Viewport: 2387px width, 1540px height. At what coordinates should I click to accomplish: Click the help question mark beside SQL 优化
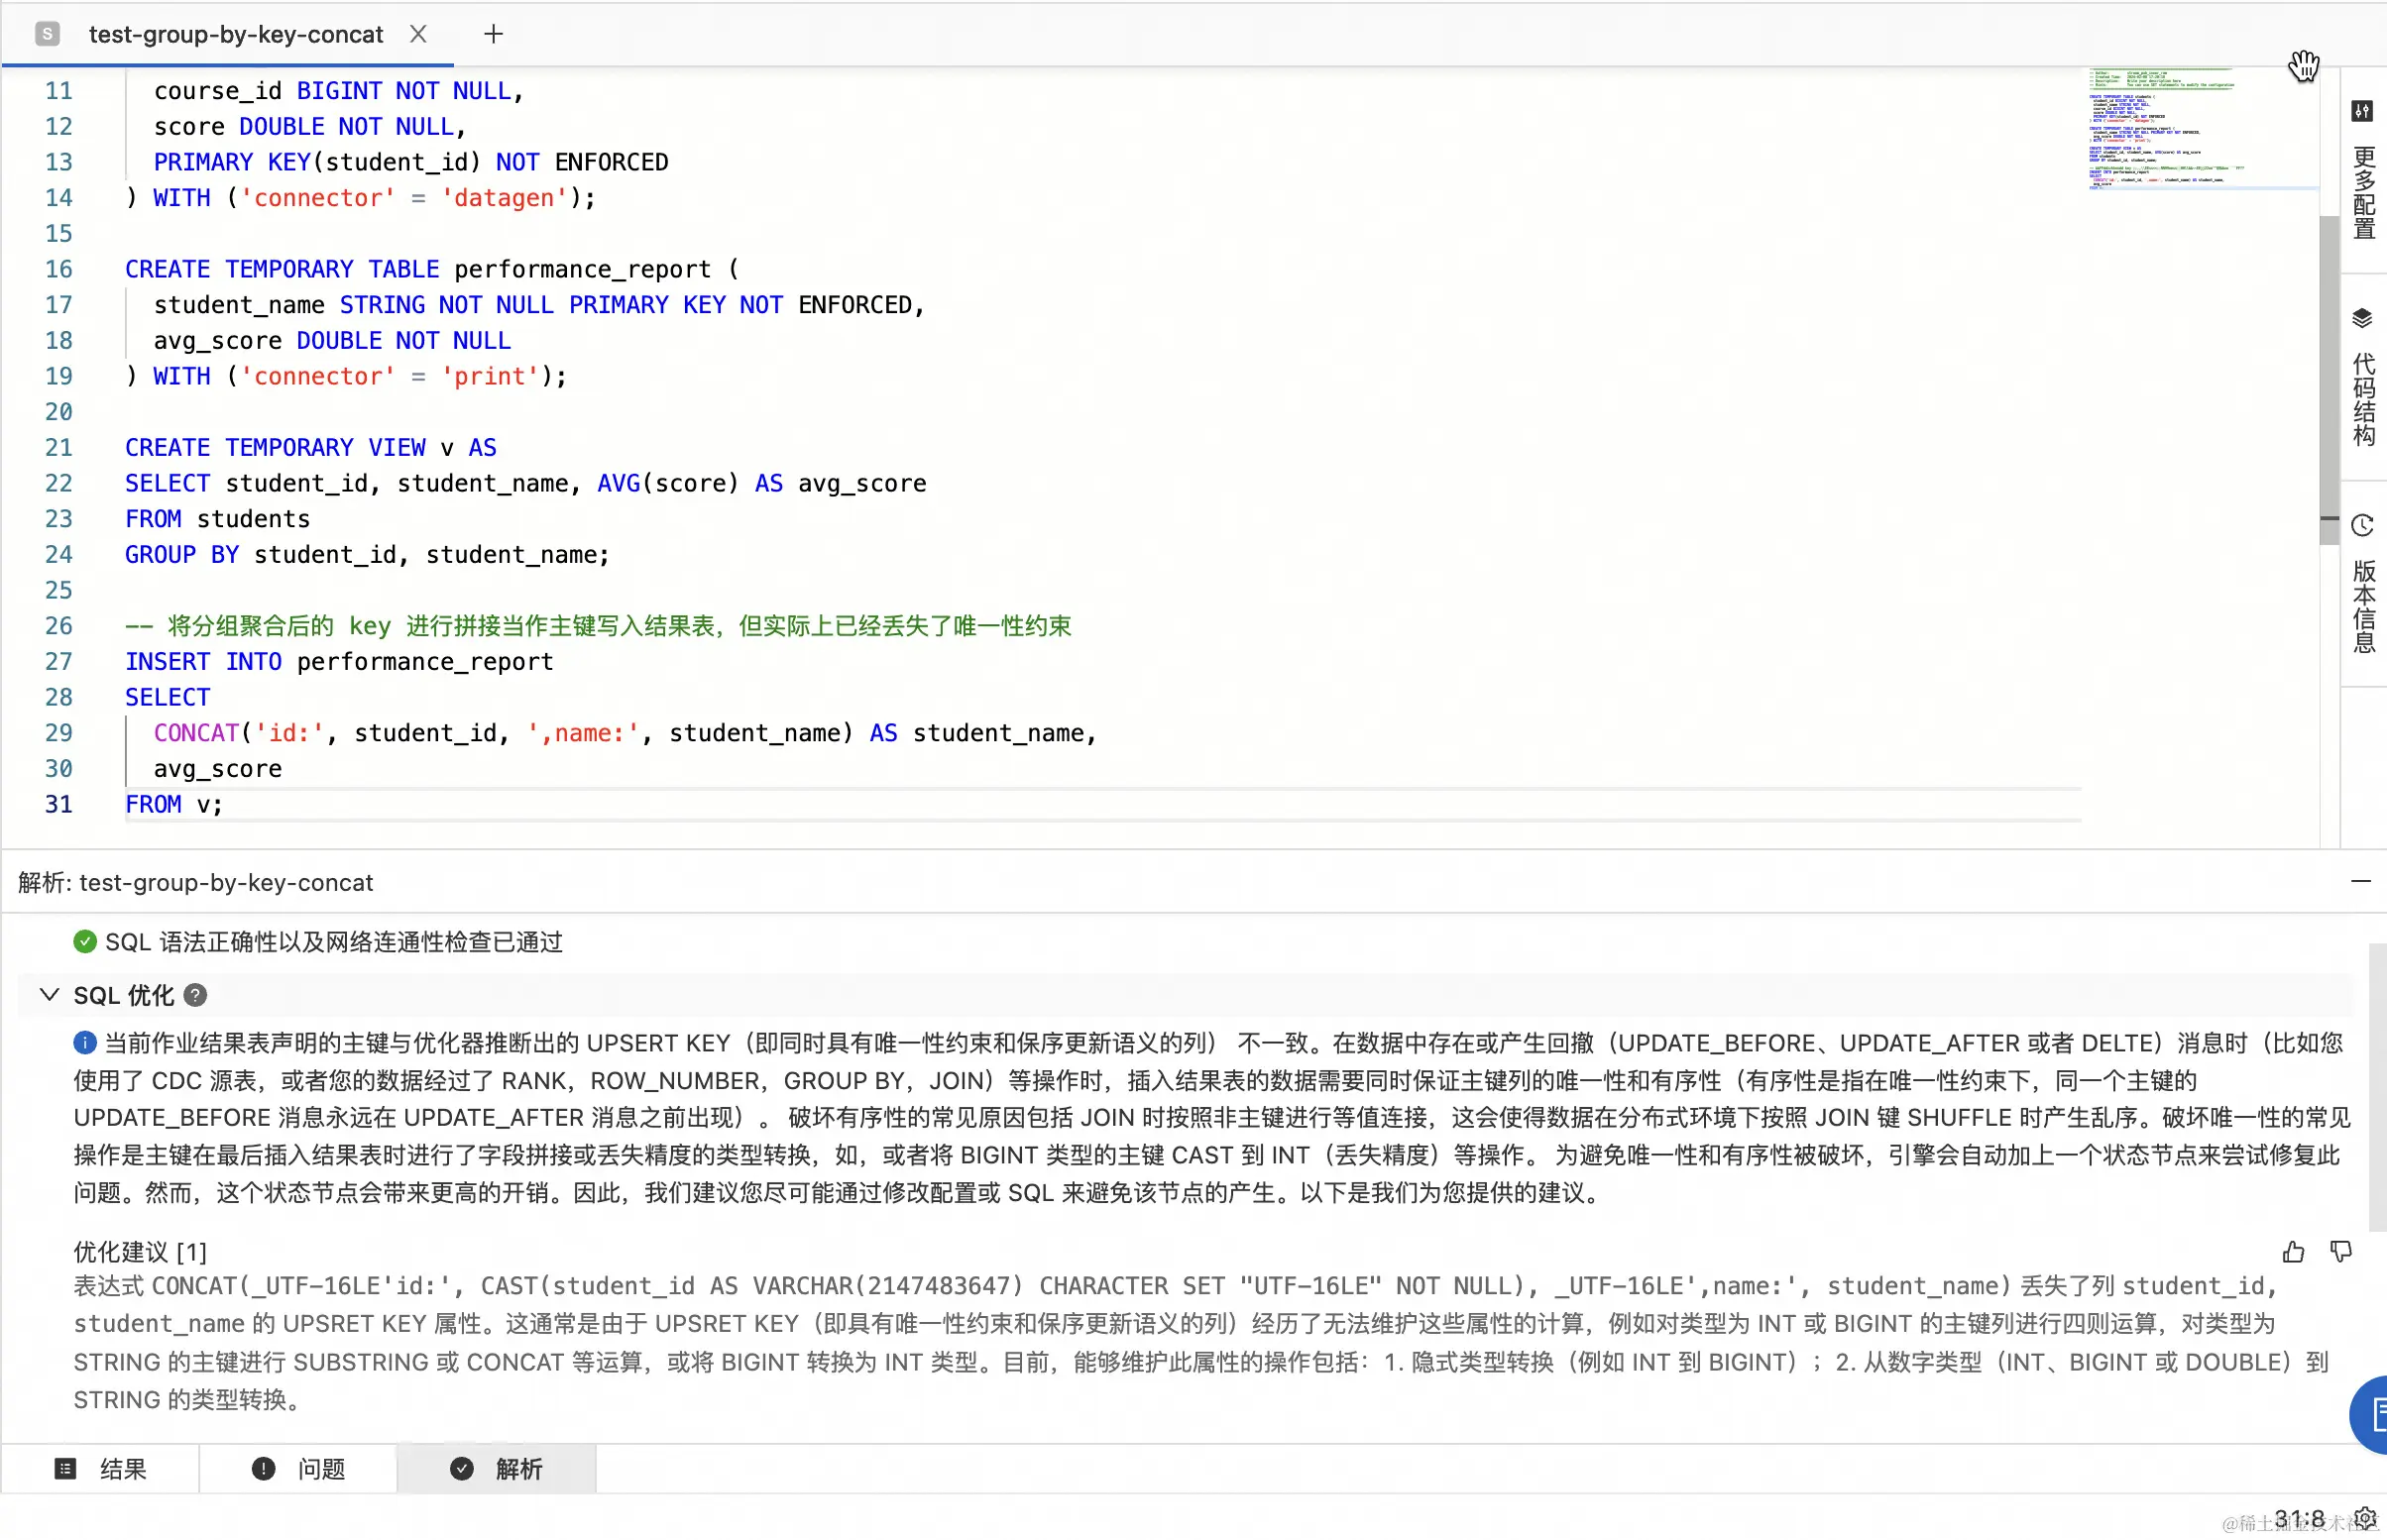(196, 996)
